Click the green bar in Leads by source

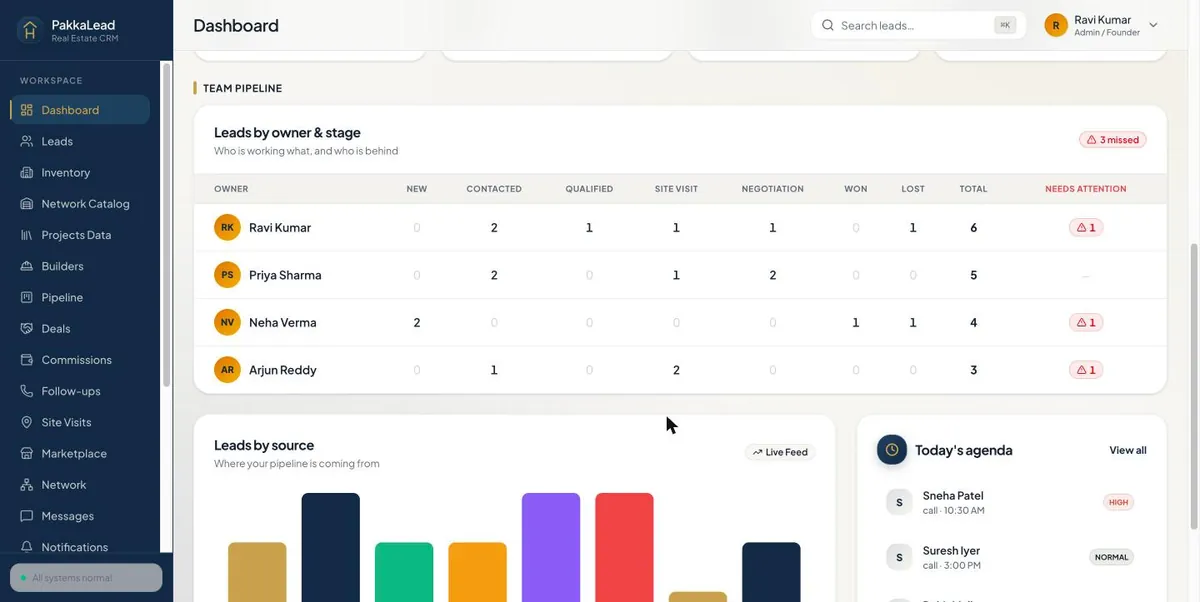coord(404,572)
